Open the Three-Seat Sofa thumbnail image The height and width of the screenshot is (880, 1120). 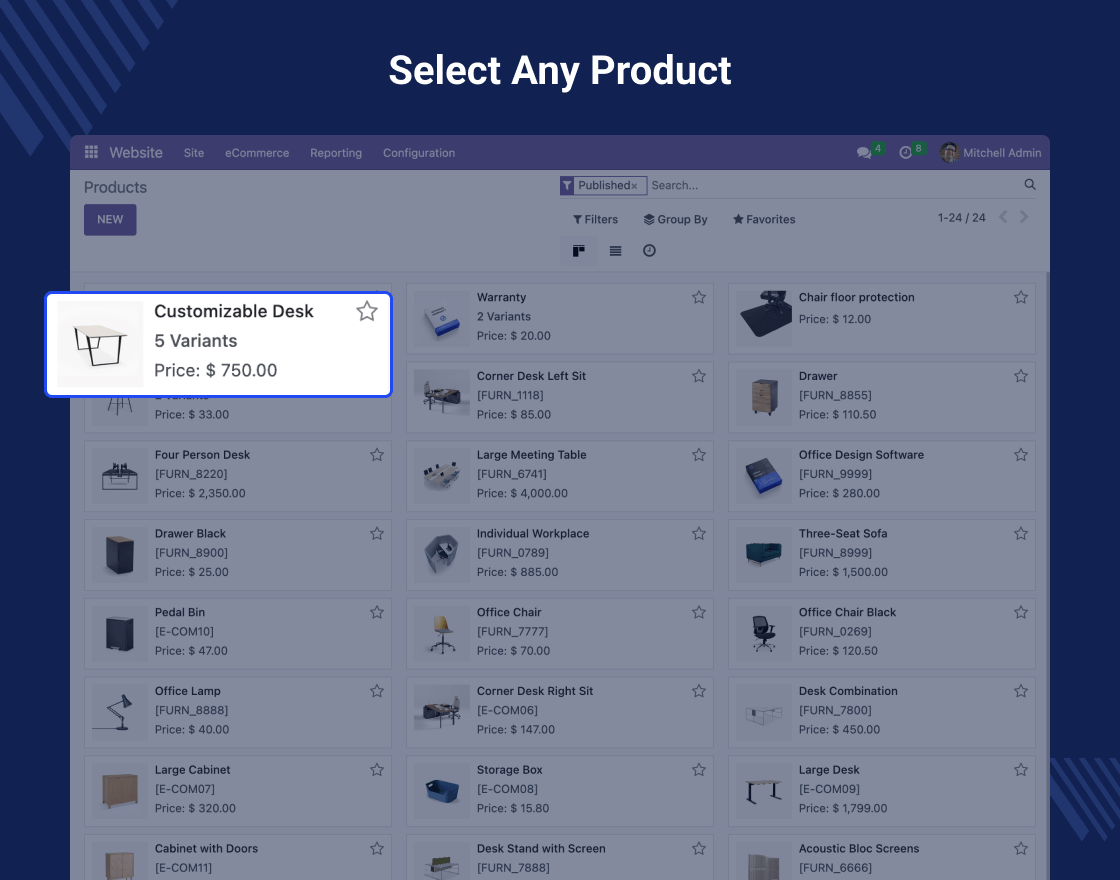click(764, 554)
